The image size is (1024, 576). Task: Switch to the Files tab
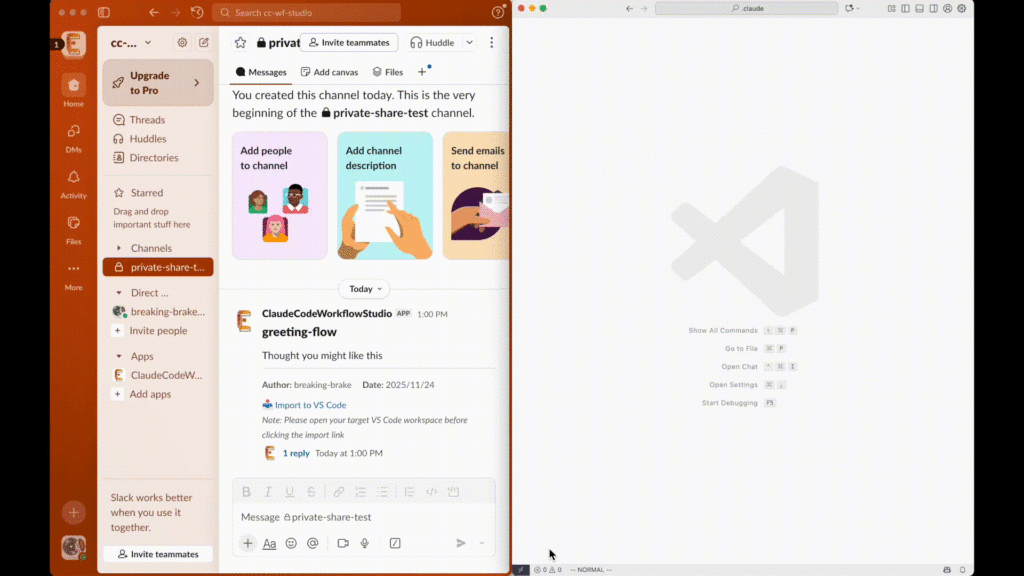tap(388, 72)
